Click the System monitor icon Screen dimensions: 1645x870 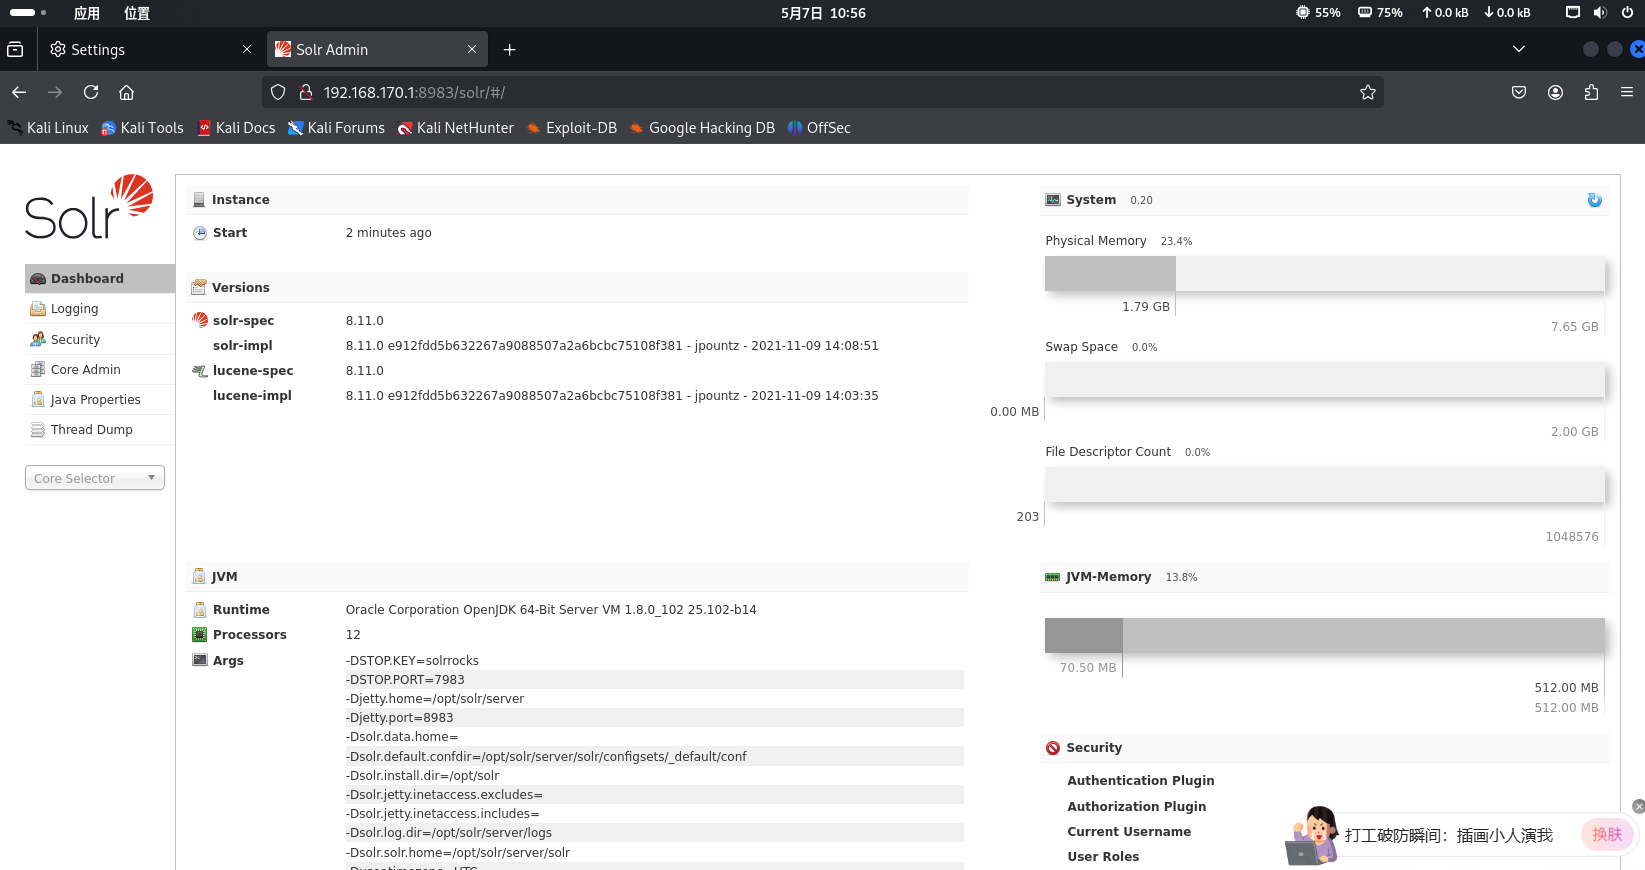pyautogui.click(x=1053, y=200)
